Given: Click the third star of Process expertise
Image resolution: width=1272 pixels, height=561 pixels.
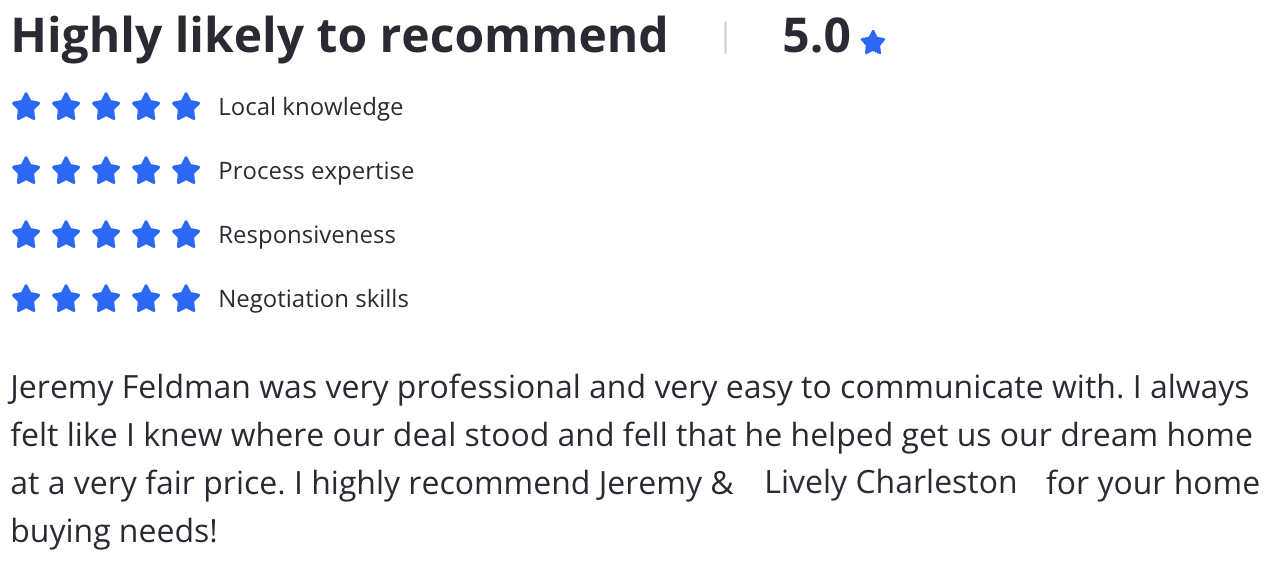Looking at the screenshot, I should (x=106, y=171).
